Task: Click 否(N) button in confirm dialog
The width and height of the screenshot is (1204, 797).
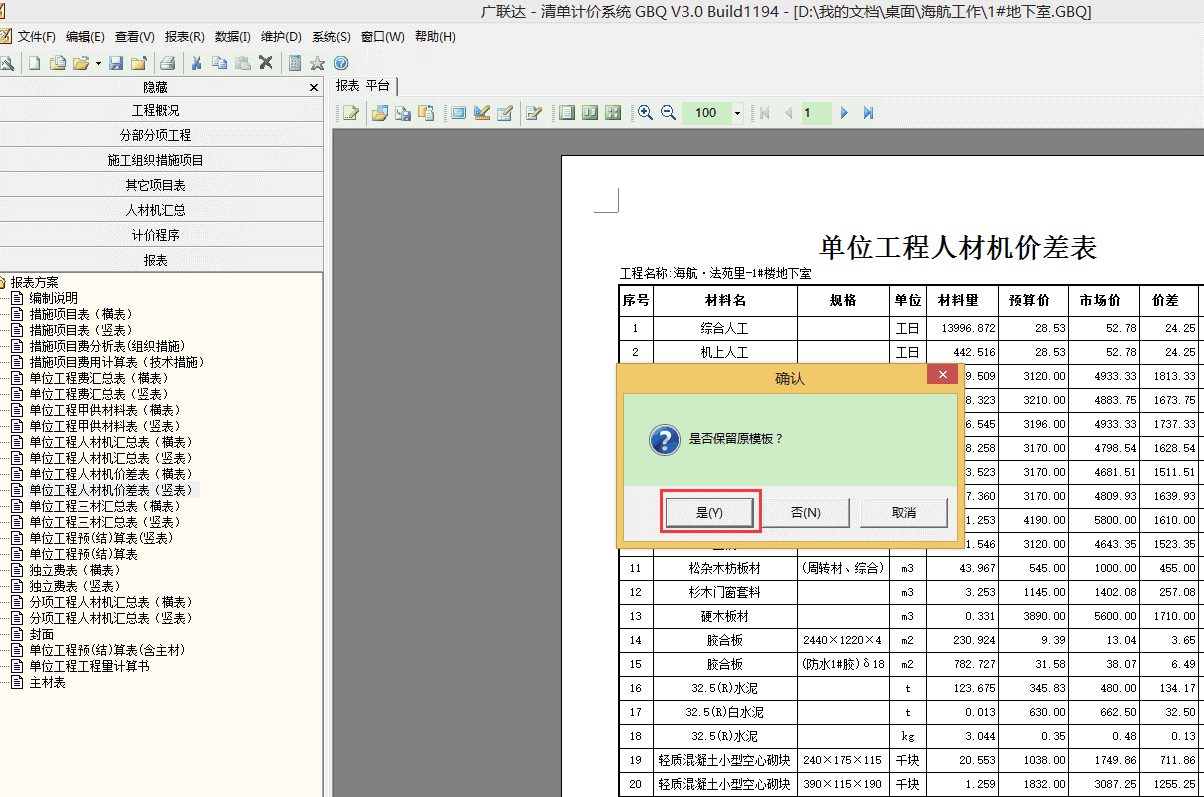Action: (x=806, y=513)
